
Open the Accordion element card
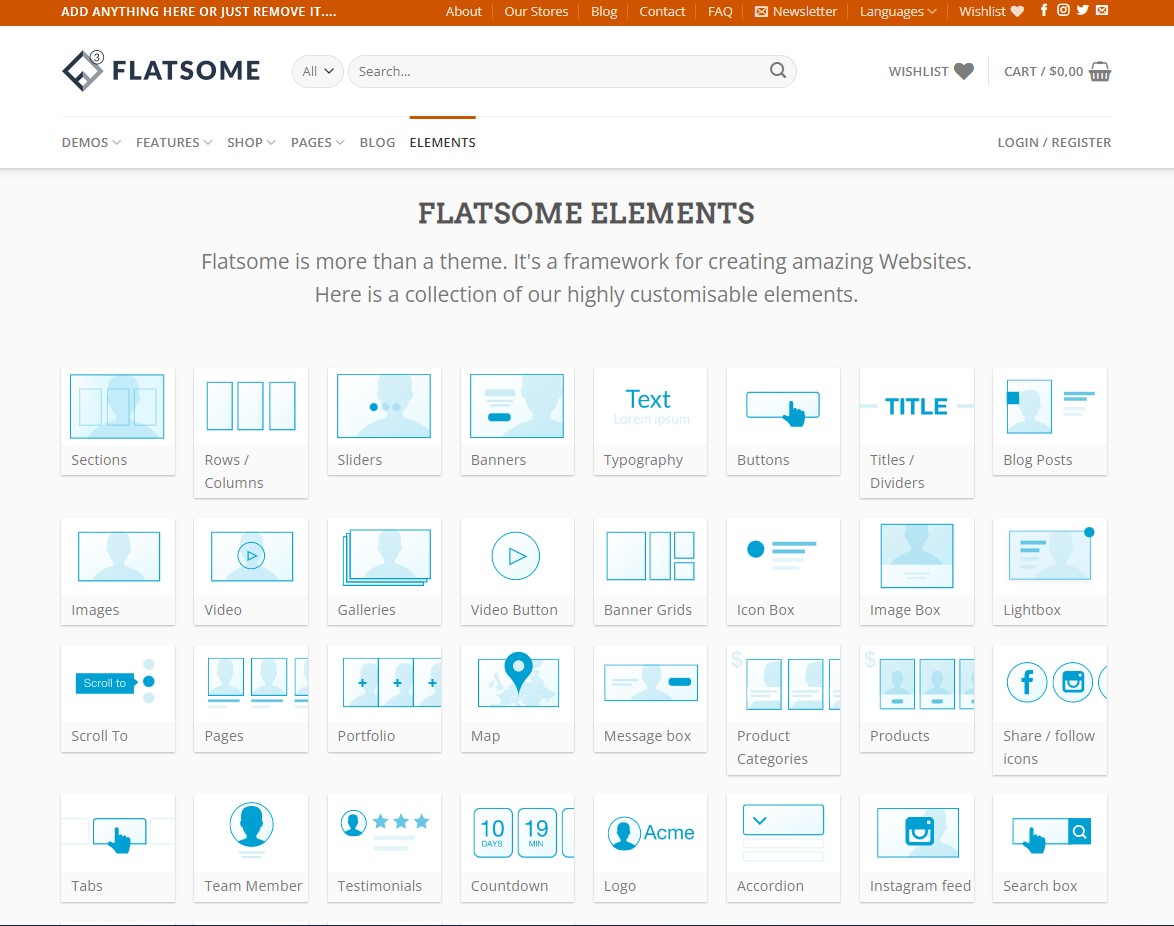[783, 847]
